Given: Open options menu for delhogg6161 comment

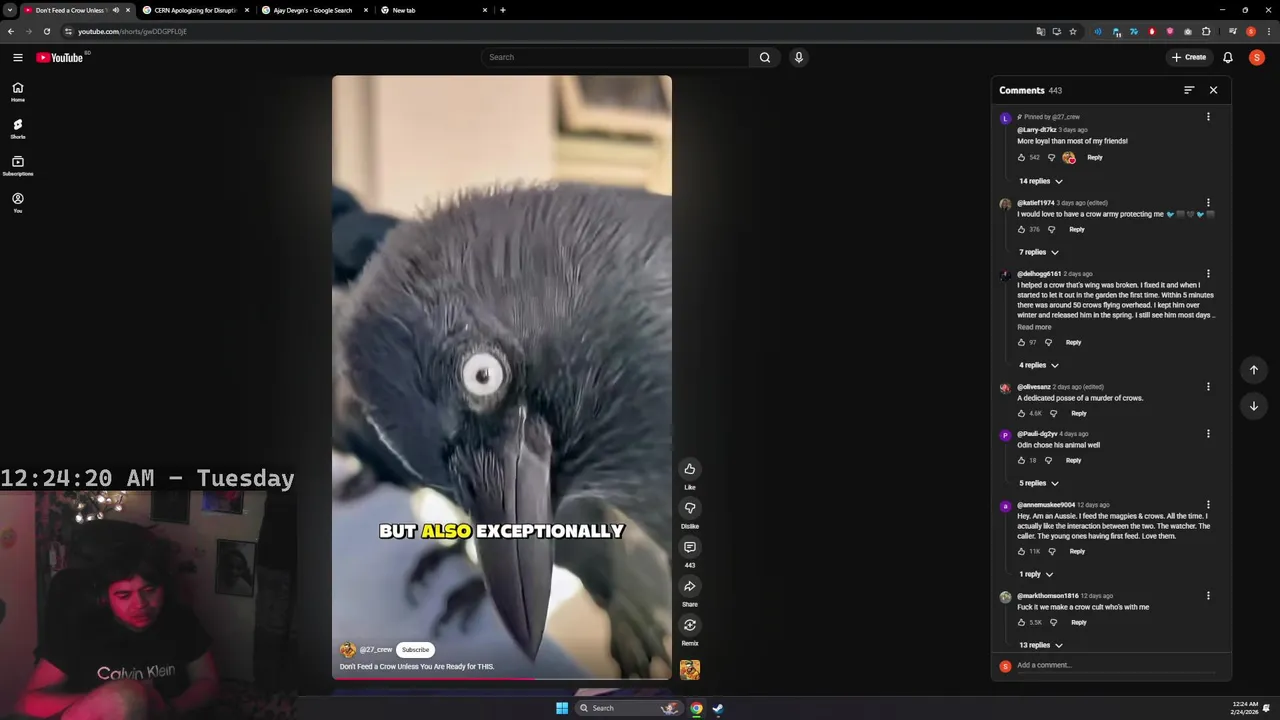Looking at the screenshot, I should coord(1208,274).
